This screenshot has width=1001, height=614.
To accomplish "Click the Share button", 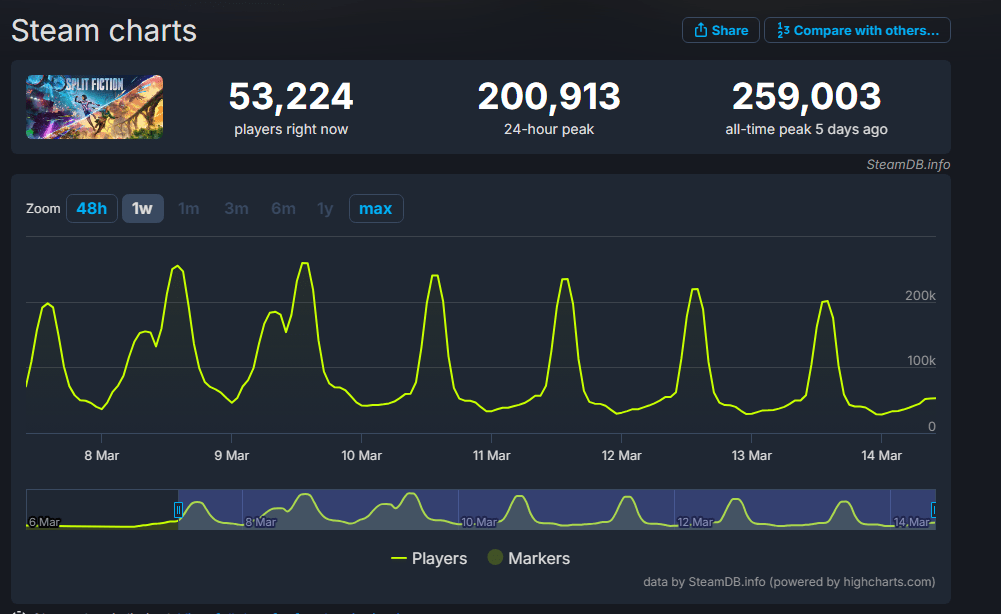I will point(721,30).
